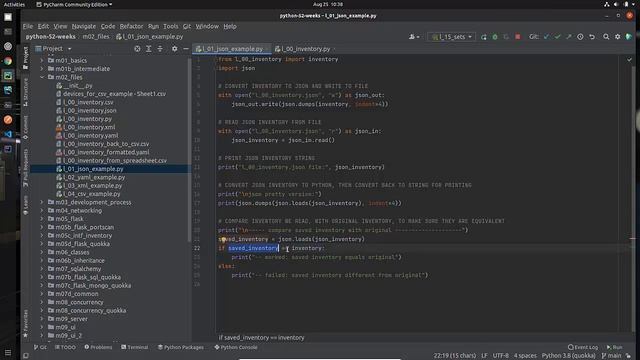Click the Code With Me user icon
640x360 pixels.
413,37
